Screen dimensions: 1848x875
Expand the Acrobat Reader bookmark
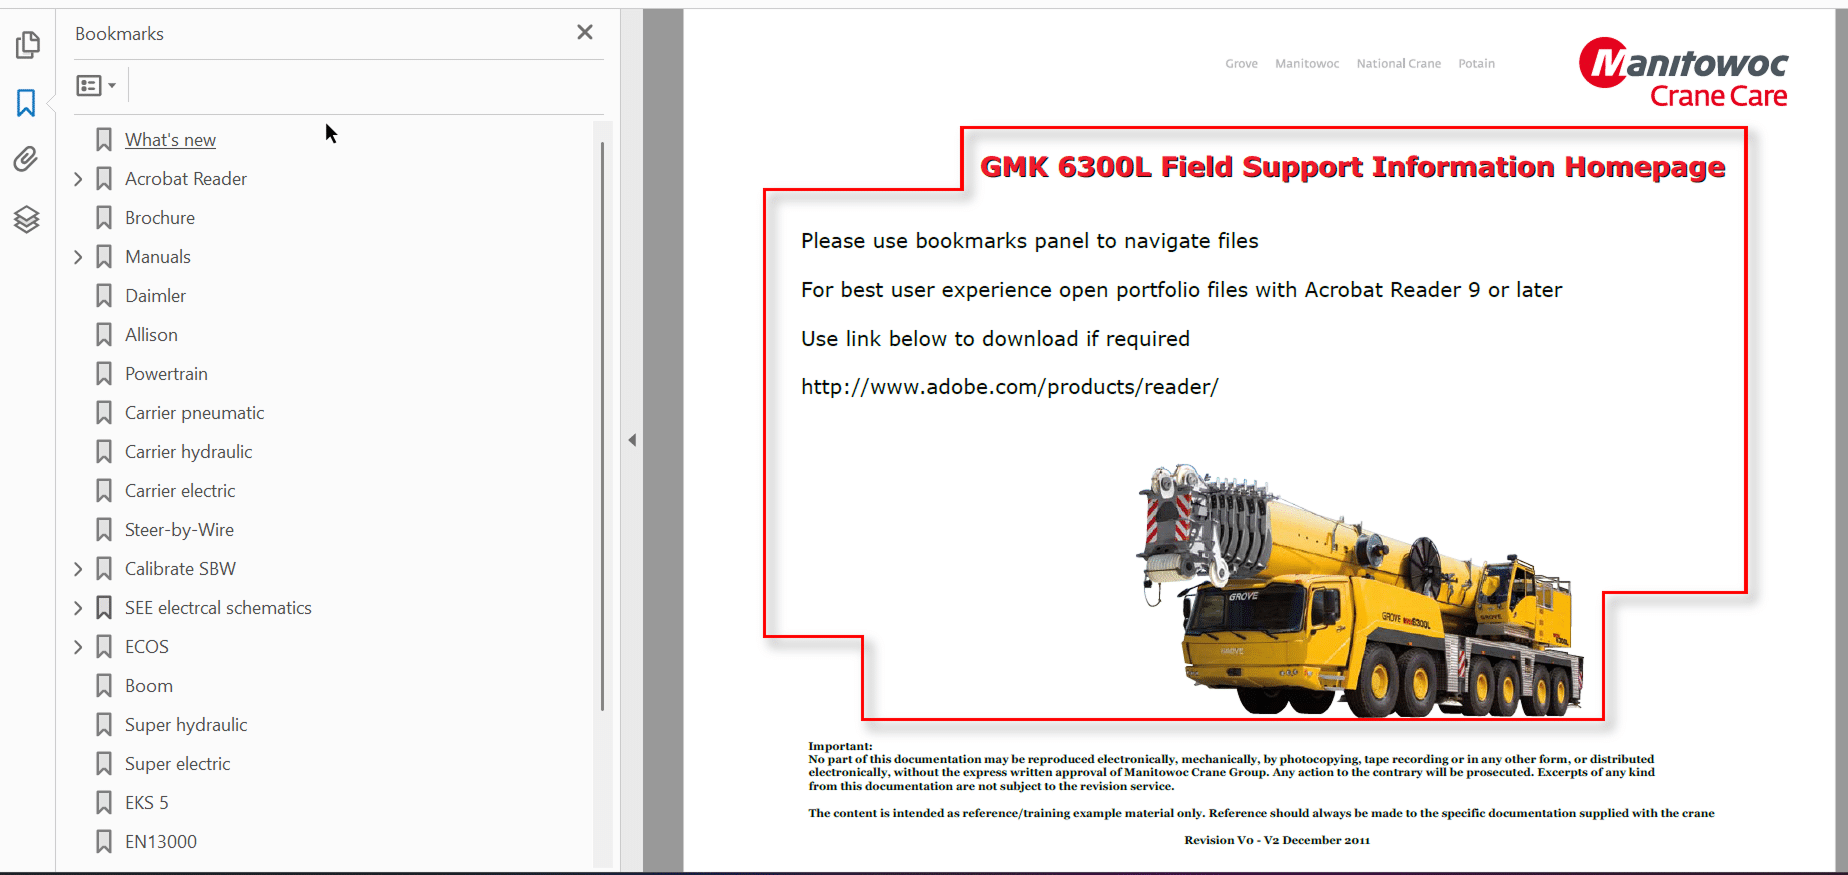pyautogui.click(x=78, y=179)
